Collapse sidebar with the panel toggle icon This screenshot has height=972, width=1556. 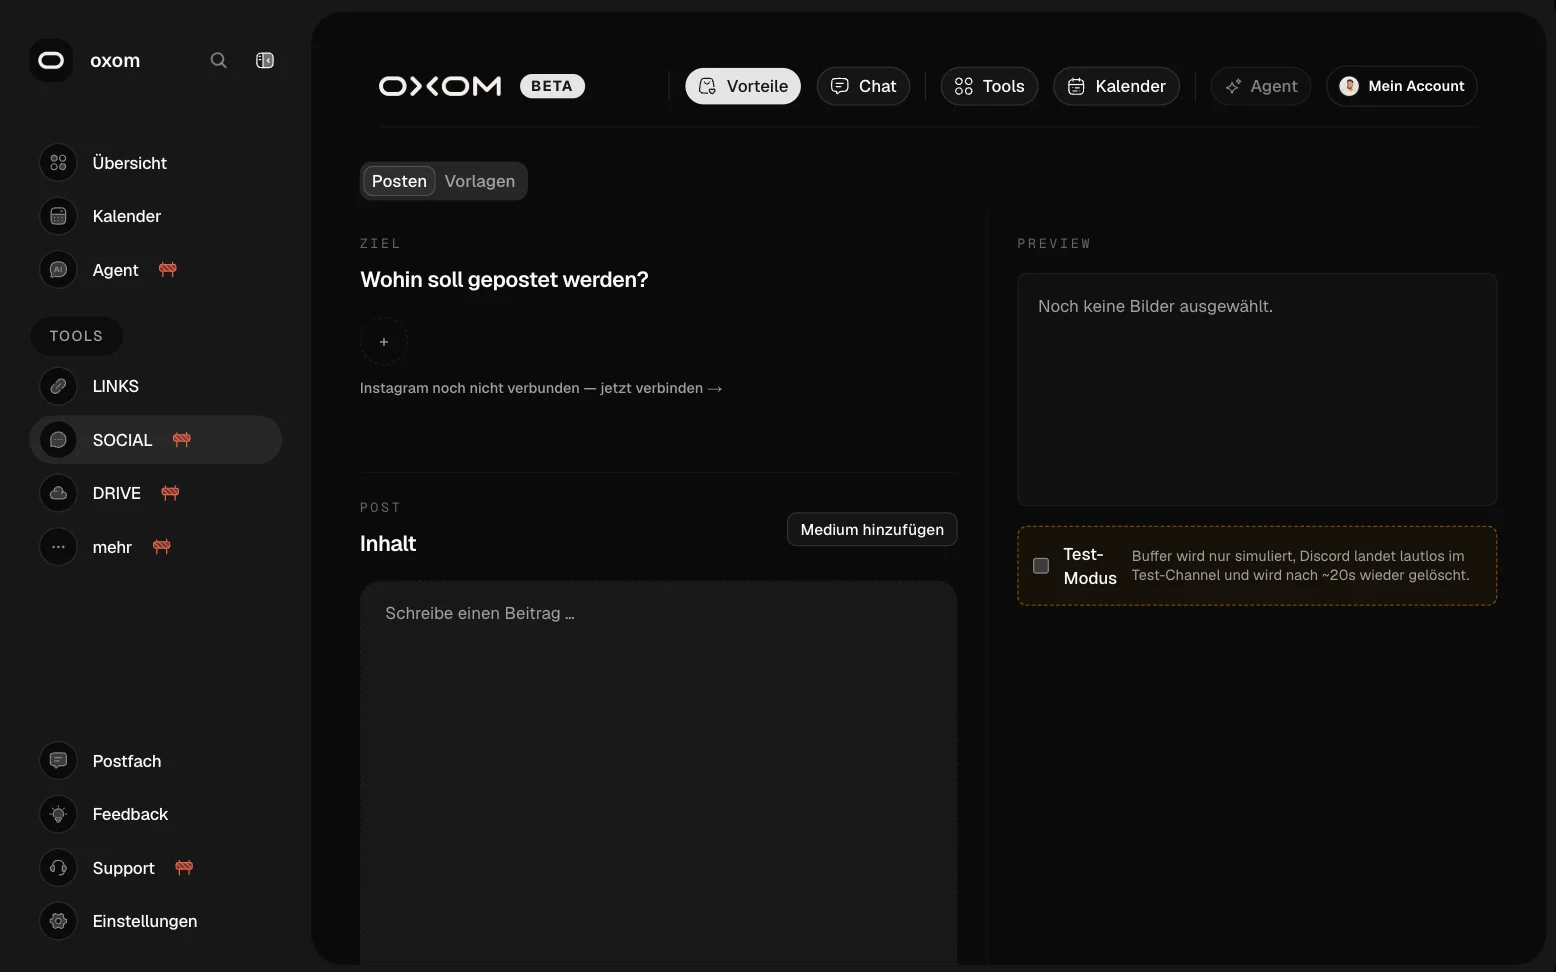[x=265, y=60]
